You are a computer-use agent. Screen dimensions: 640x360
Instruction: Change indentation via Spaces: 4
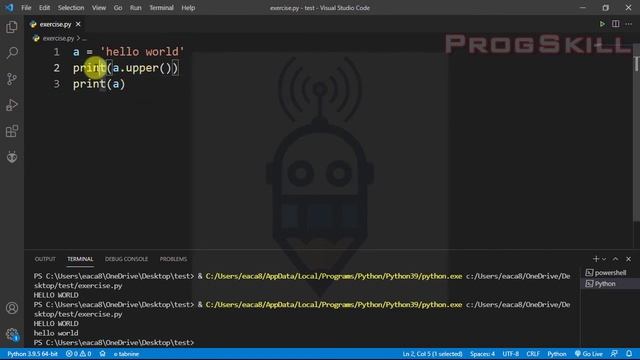point(482,354)
